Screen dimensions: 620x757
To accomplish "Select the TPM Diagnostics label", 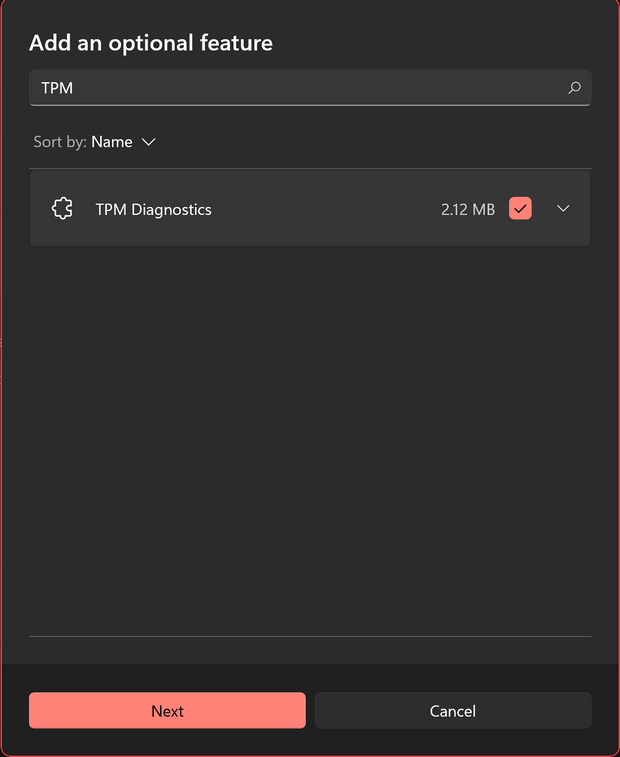I will tap(154, 210).
